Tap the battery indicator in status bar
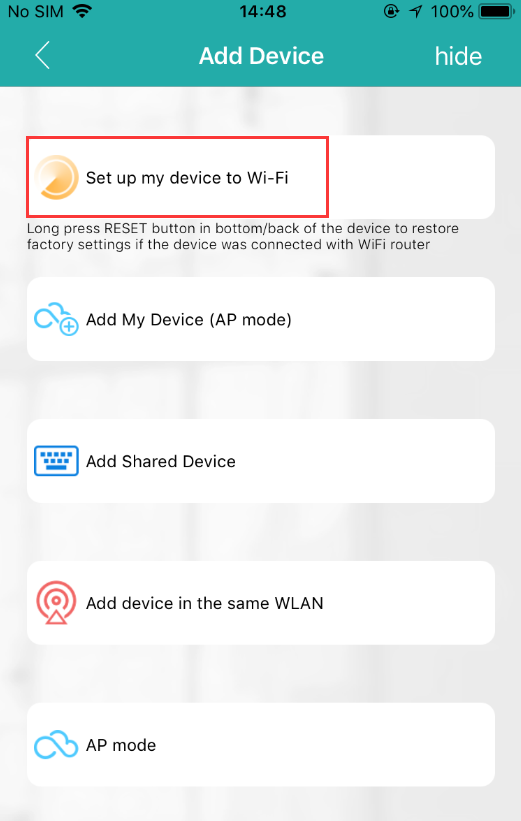 [497, 11]
